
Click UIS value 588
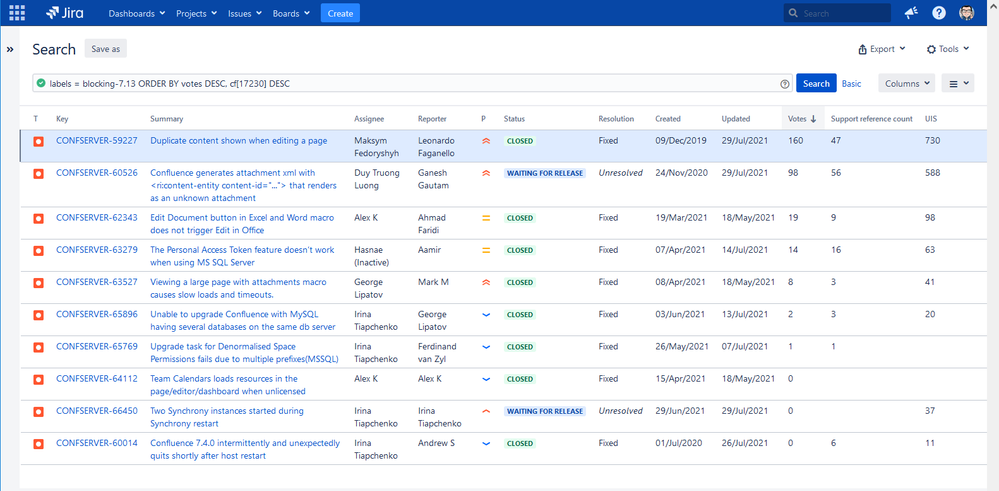pyautogui.click(x=933, y=173)
